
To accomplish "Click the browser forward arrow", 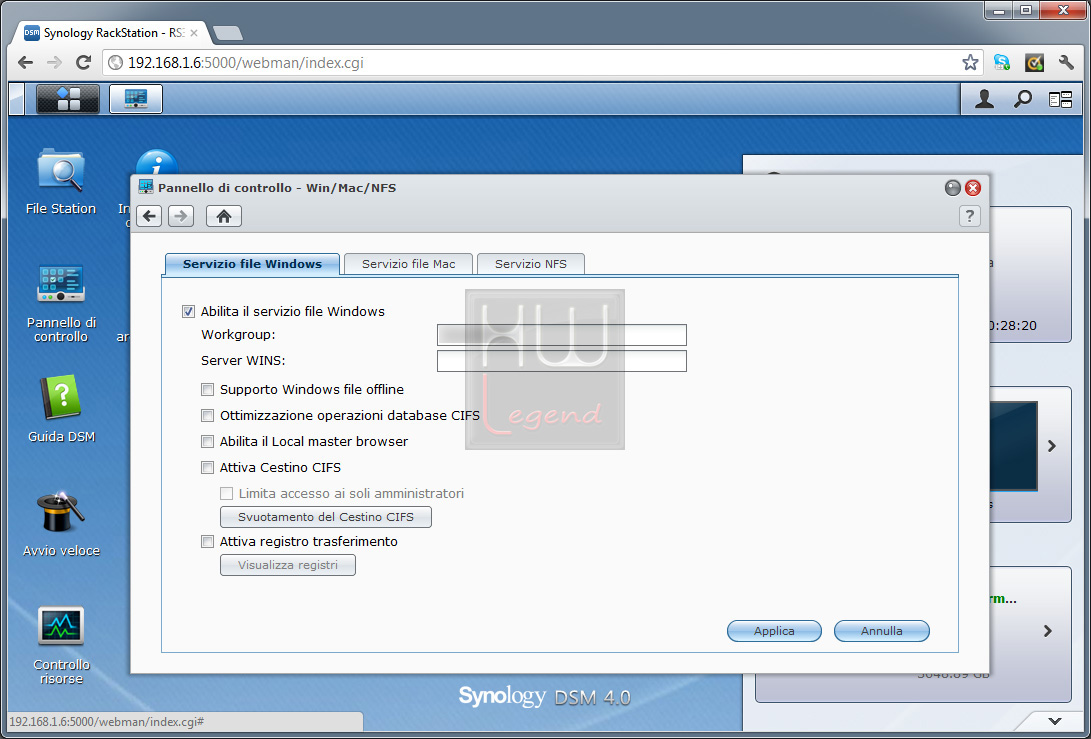I will tap(54, 63).
